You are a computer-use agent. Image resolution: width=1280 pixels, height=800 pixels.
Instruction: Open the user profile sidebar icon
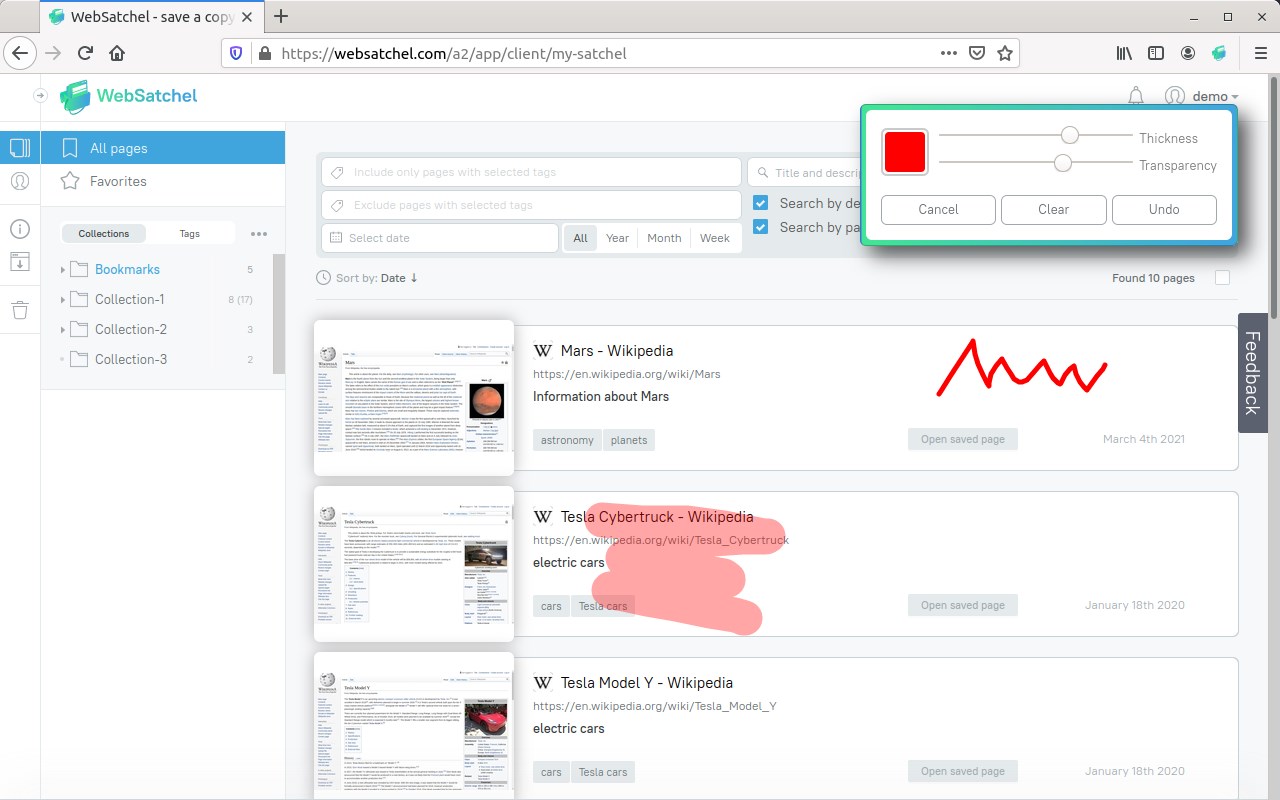[x=20, y=181]
